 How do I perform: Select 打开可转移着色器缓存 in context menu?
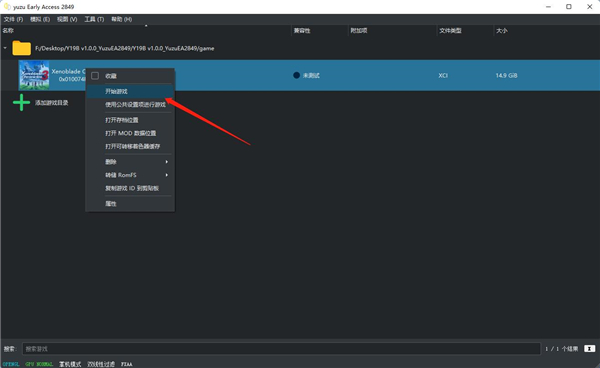pos(130,146)
